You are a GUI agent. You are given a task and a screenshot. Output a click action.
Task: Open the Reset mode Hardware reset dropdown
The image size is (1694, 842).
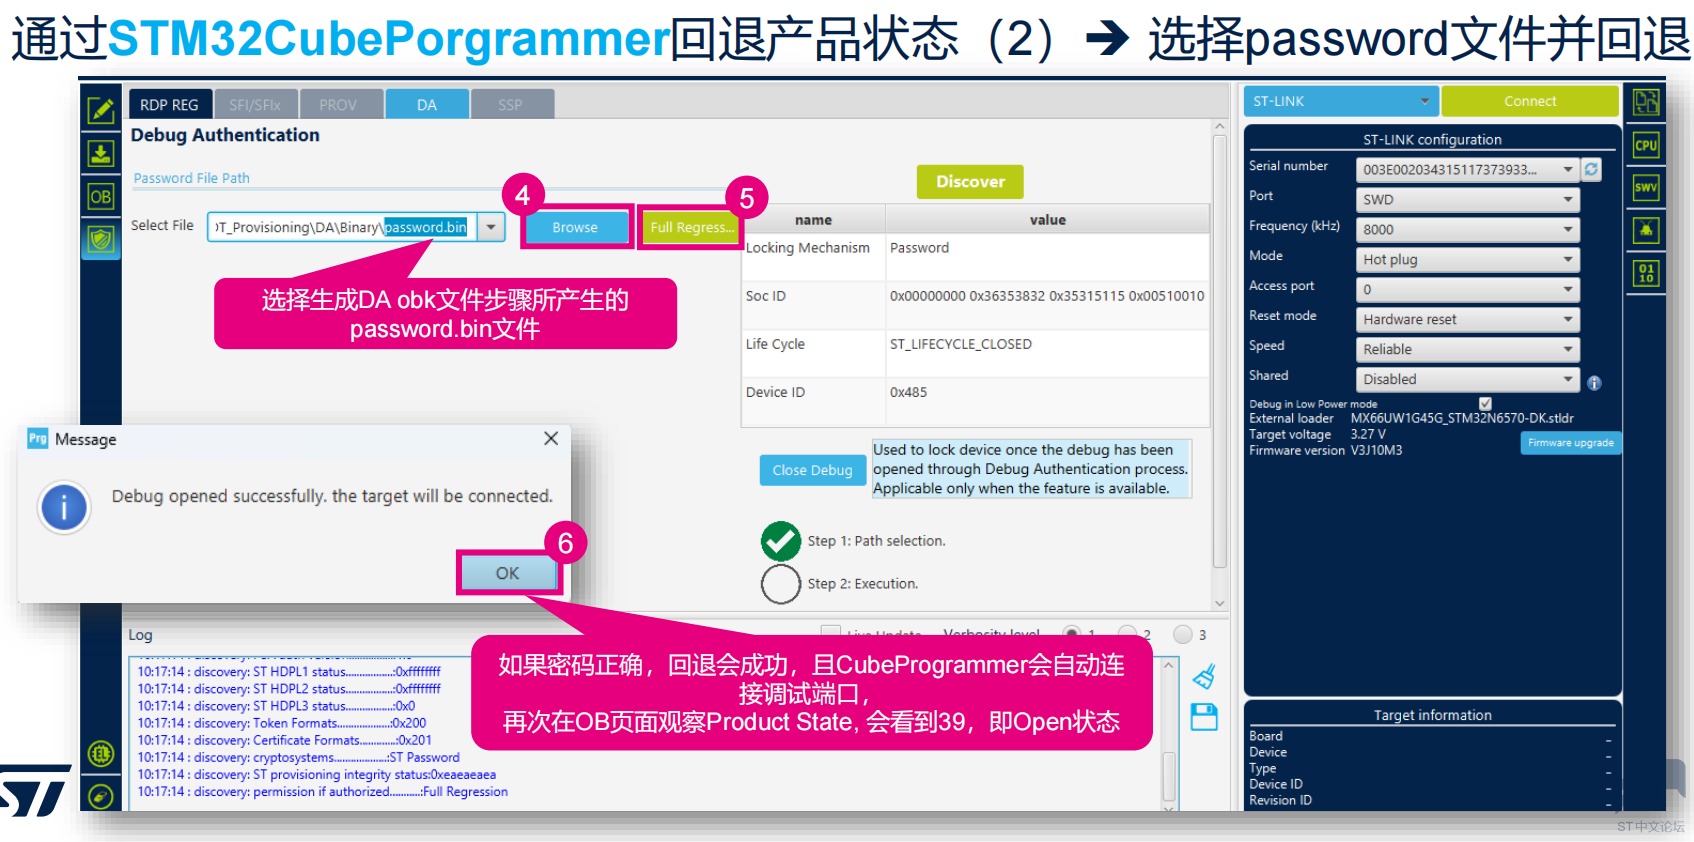(x=1467, y=319)
